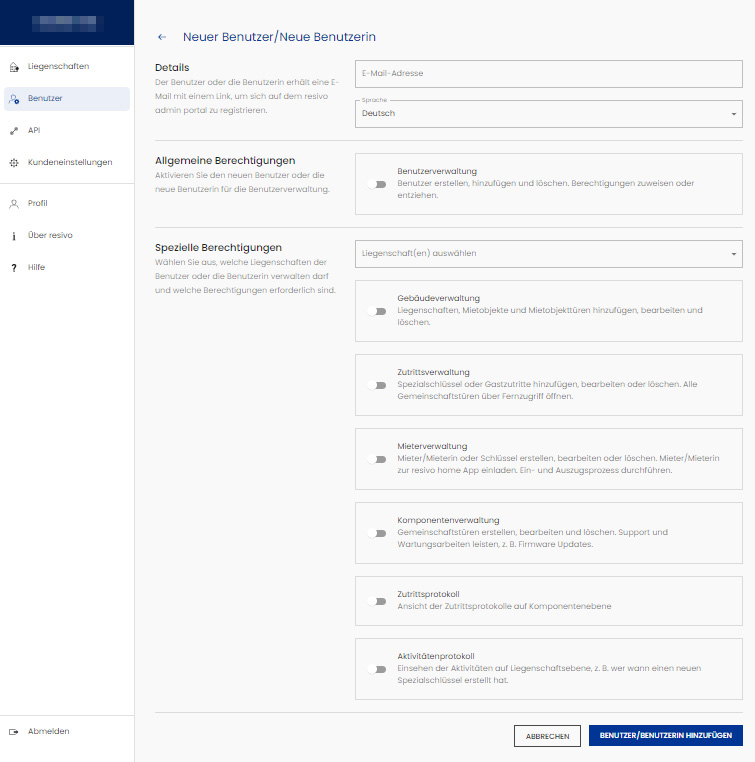
Task: Click the Allgemeine Berechtigungen heading
Action: 225,161
